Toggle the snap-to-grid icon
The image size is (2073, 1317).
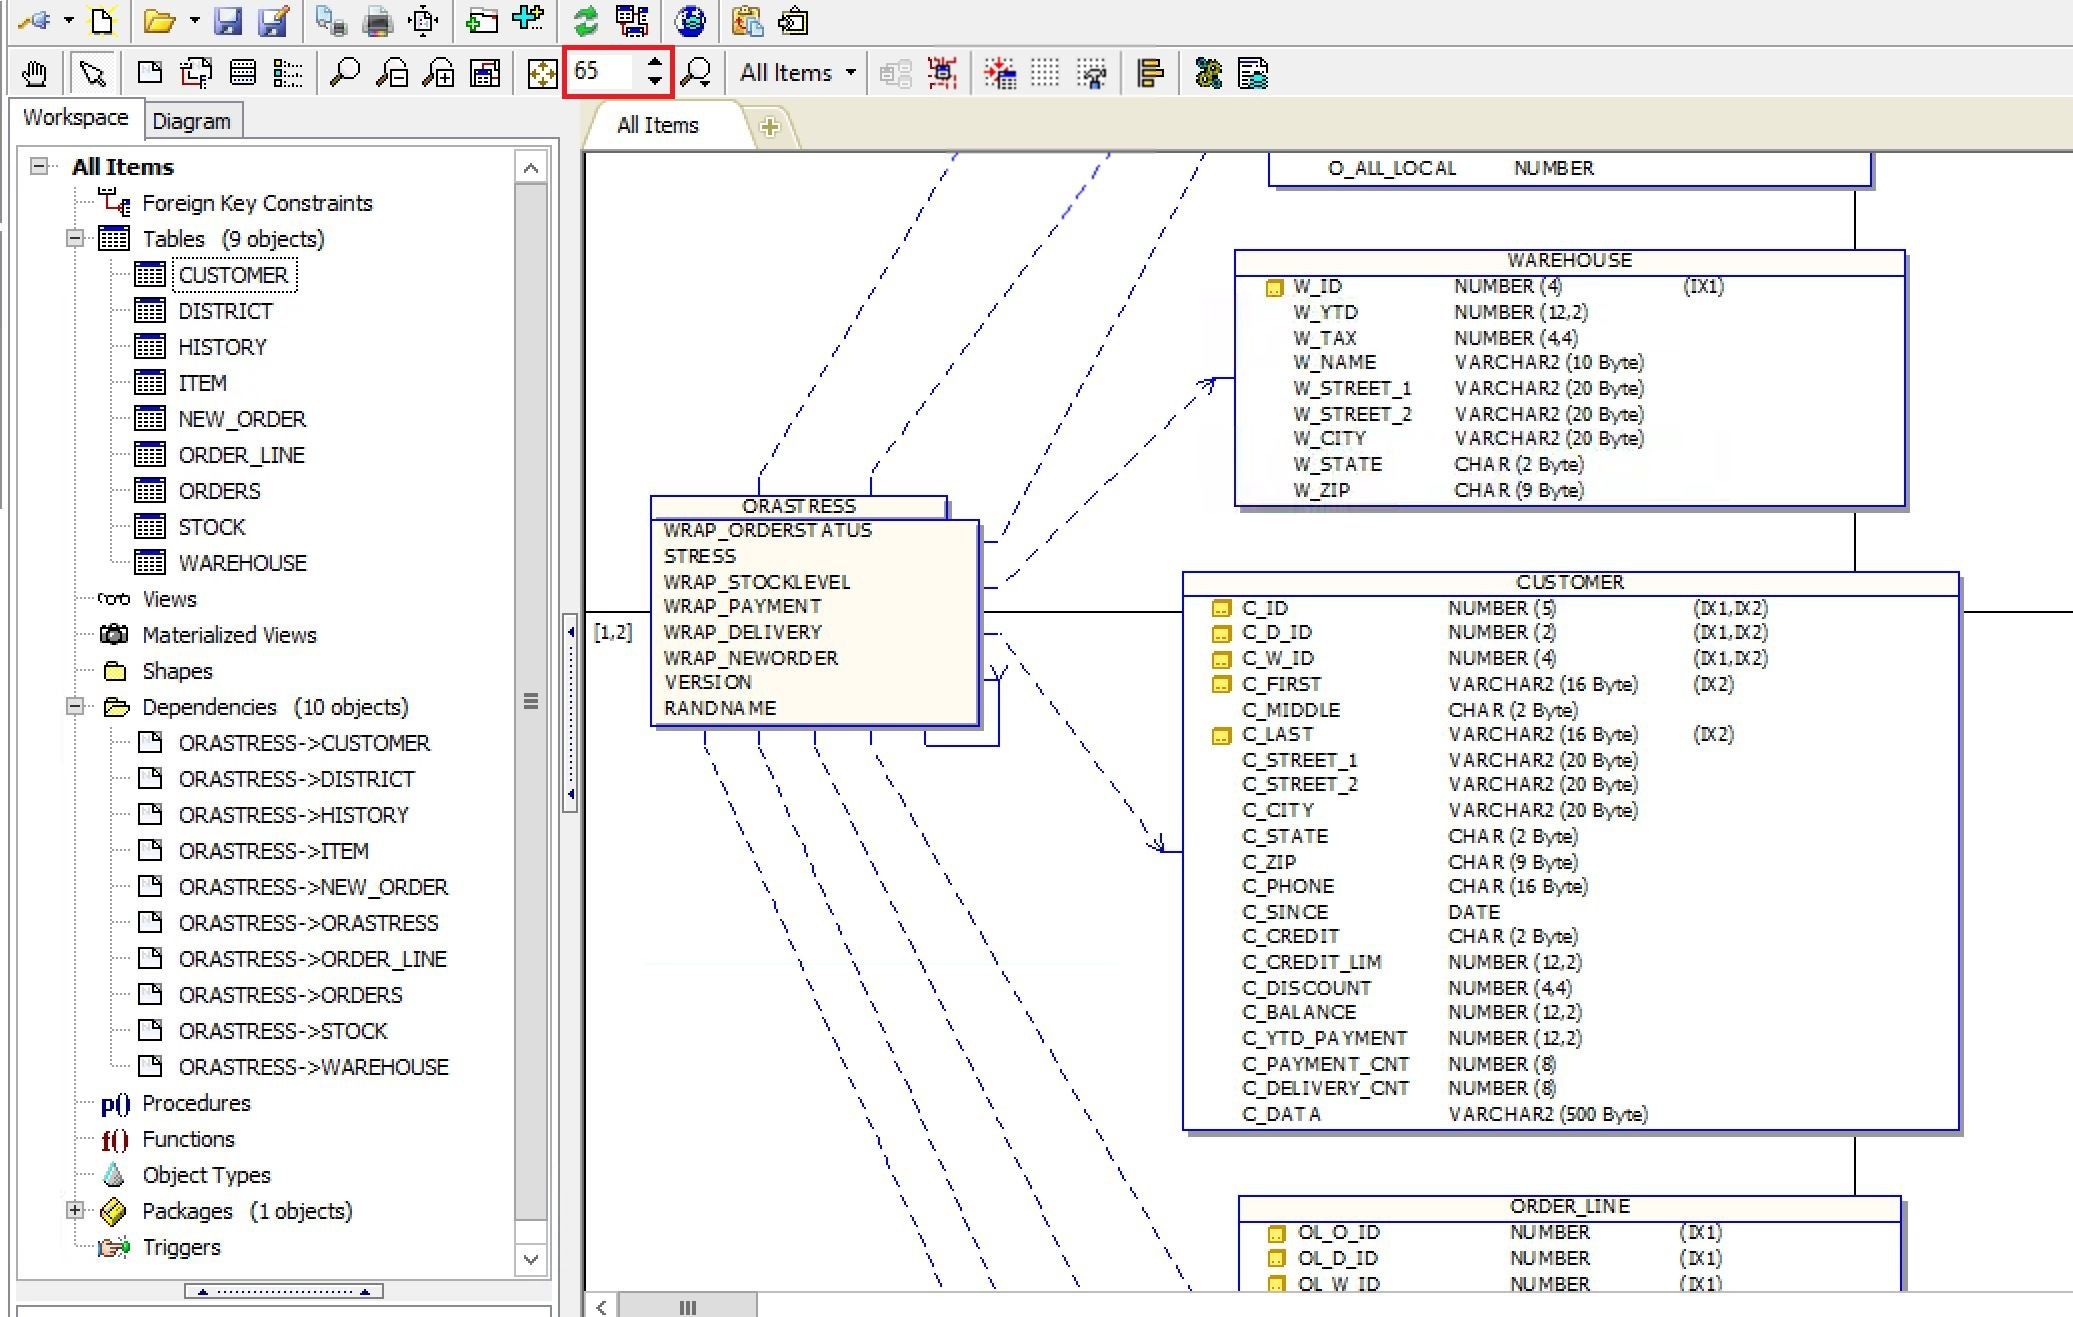[x=1092, y=73]
